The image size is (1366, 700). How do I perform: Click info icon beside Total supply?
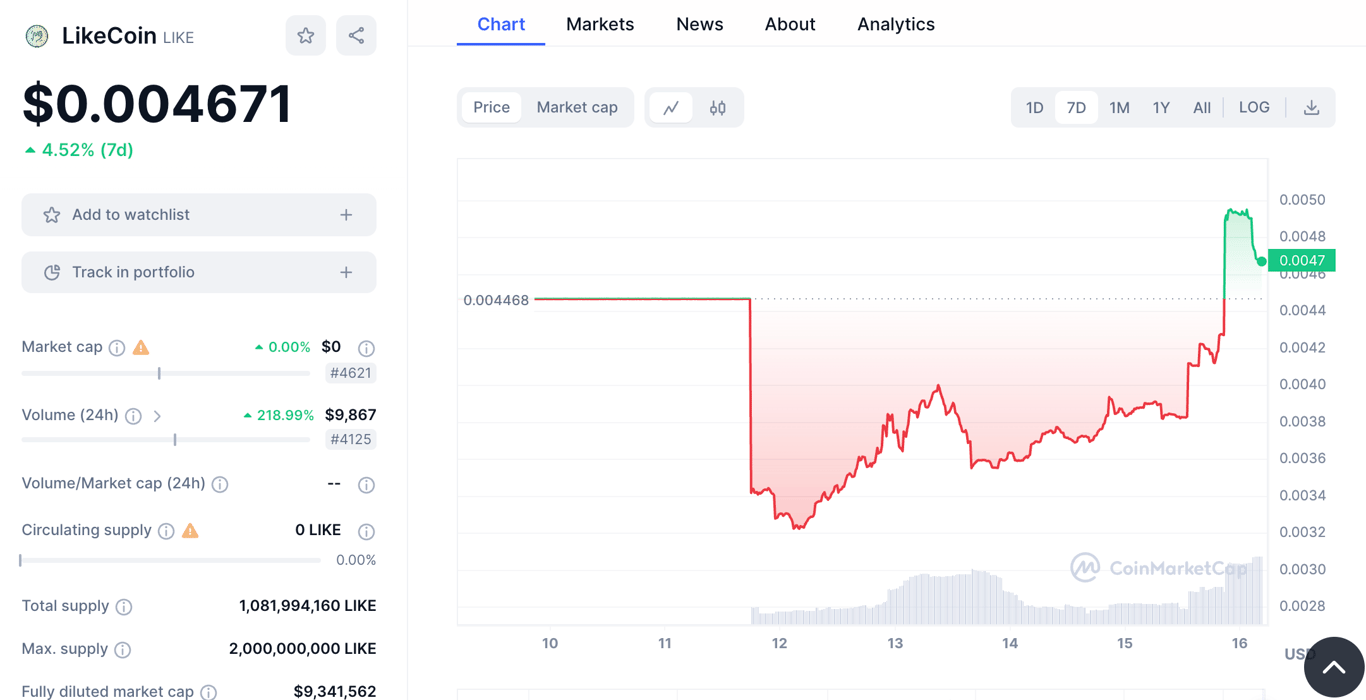point(124,607)
